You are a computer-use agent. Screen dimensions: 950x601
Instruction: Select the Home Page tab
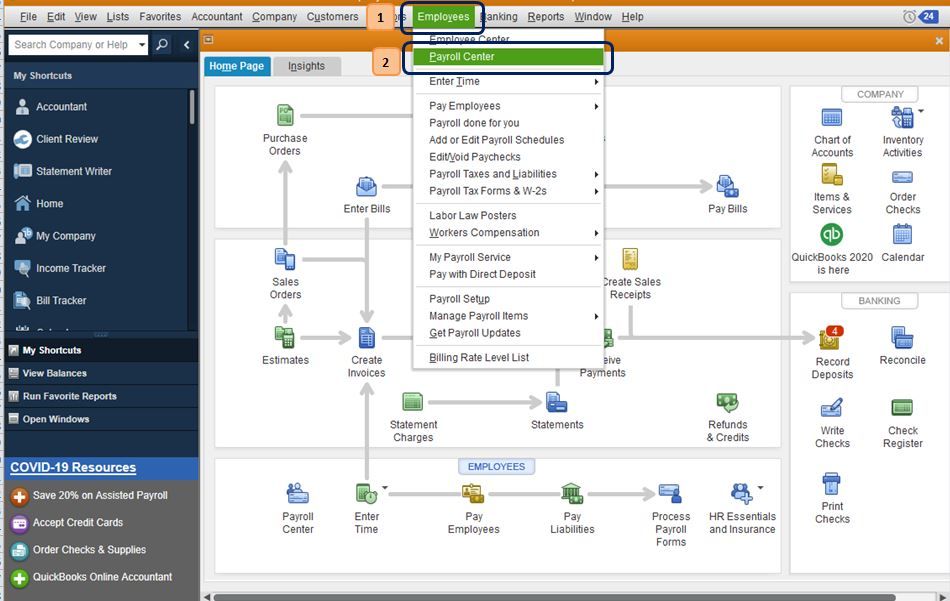[x=236, y=66]
